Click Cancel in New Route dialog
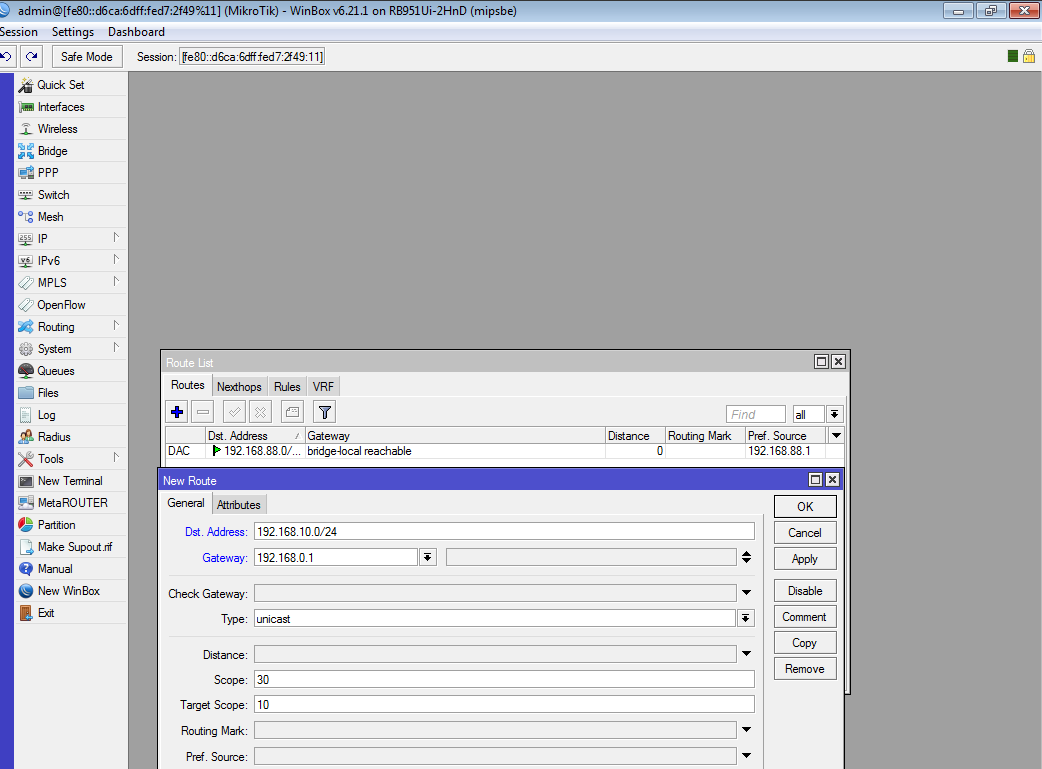This screenshot has width=1042, height=769. [x=805, y=533]
